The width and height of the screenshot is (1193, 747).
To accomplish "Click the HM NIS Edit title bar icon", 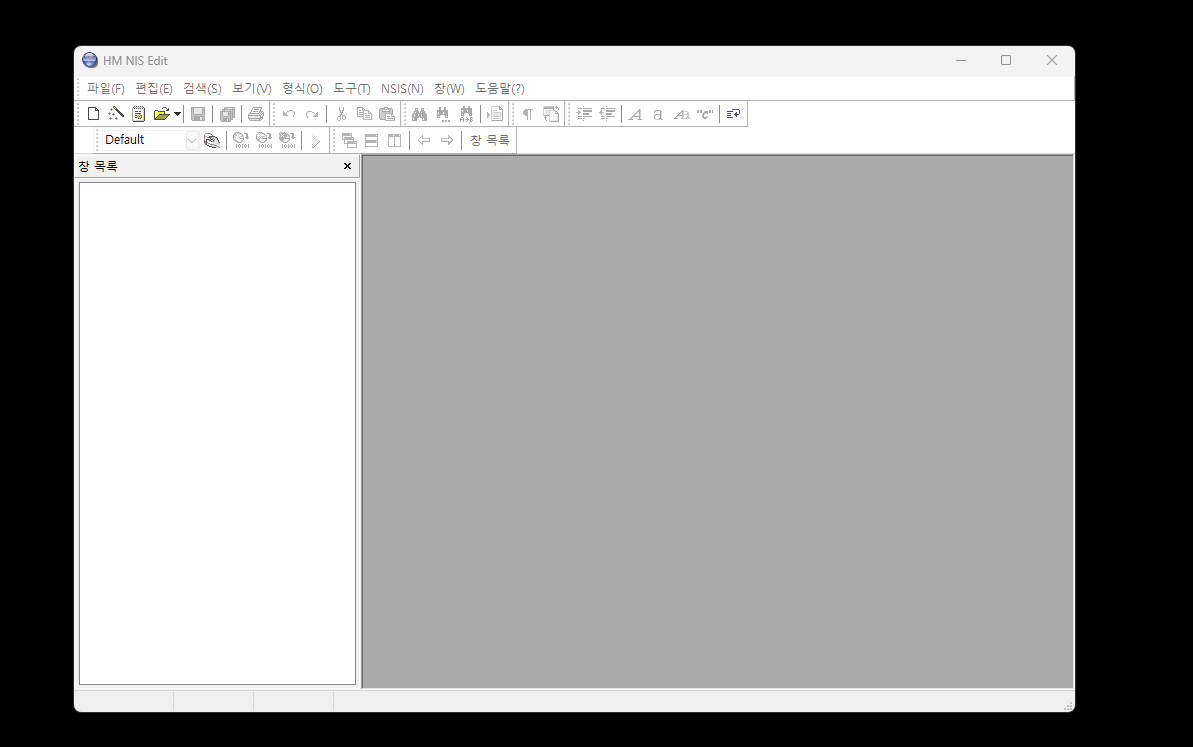I will [x=90, y=60].
